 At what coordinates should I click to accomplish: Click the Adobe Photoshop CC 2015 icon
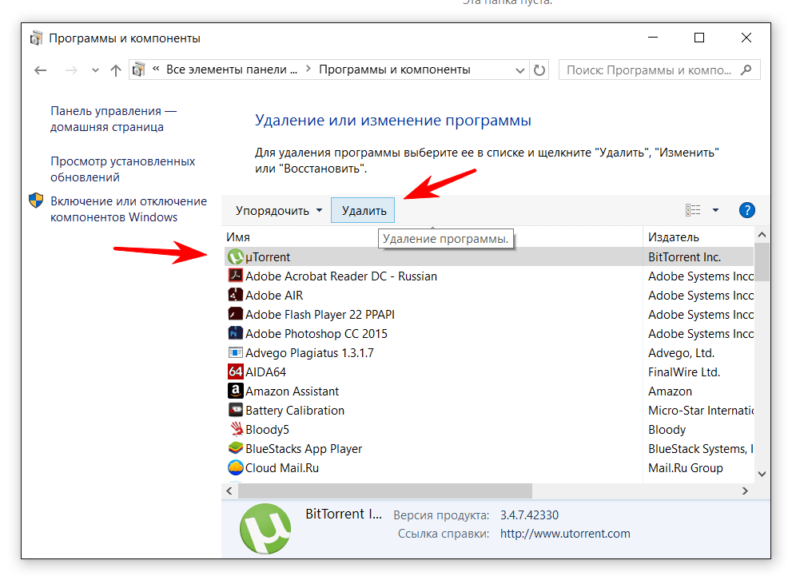(235, 333)
